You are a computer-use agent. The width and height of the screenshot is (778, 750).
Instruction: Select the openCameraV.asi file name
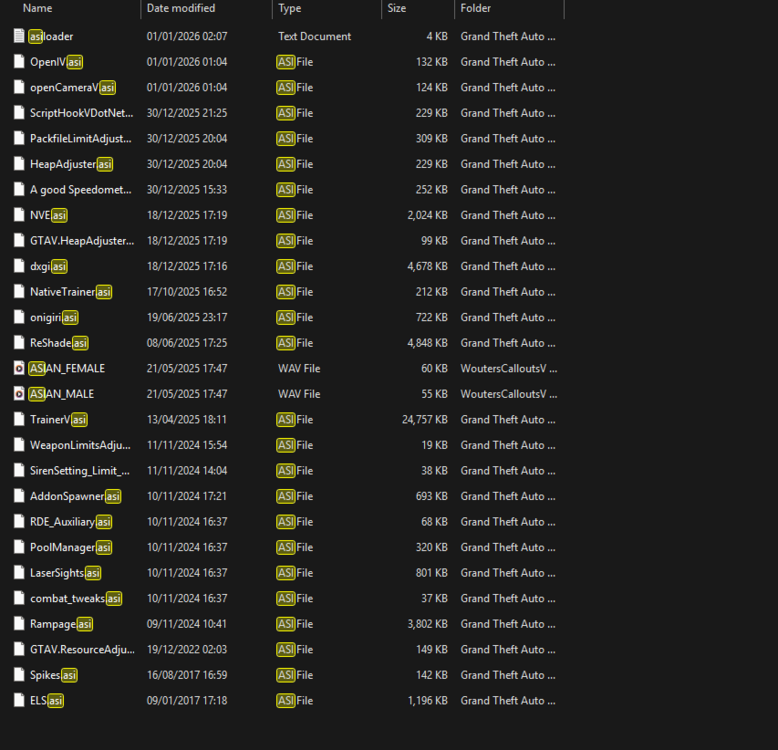pyautogui.click(x=72, y=88)
